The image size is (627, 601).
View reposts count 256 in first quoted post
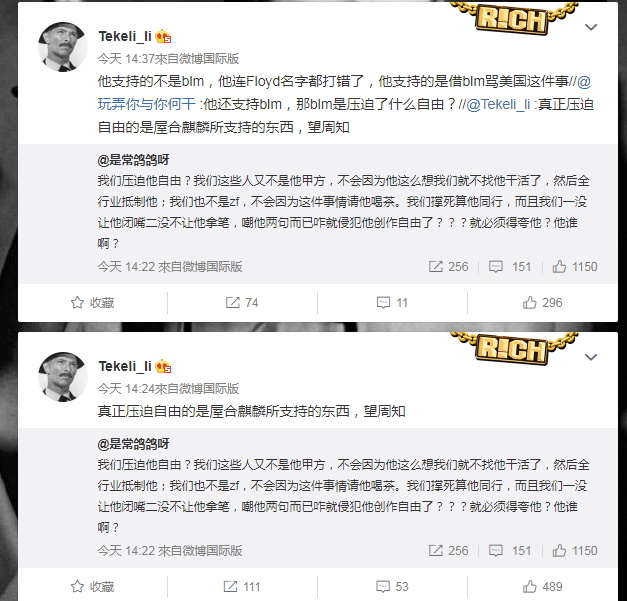pos(448,267)
